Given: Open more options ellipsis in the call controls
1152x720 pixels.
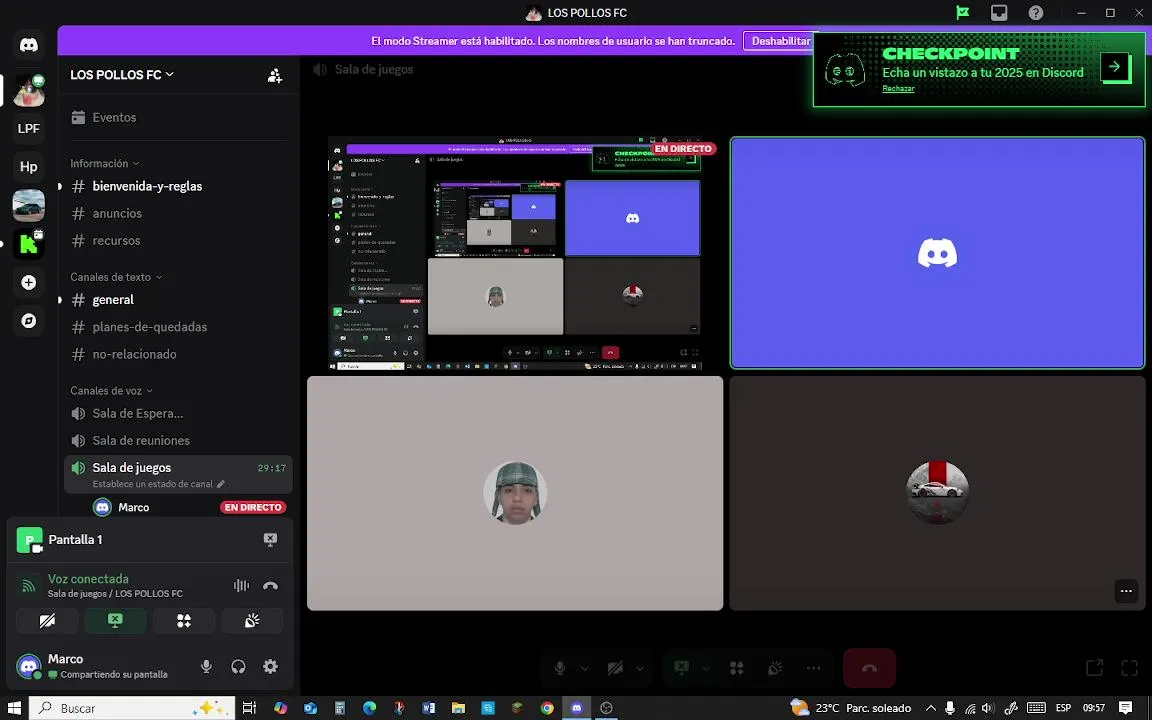Looking at the screenshot, I should point(813,668).
